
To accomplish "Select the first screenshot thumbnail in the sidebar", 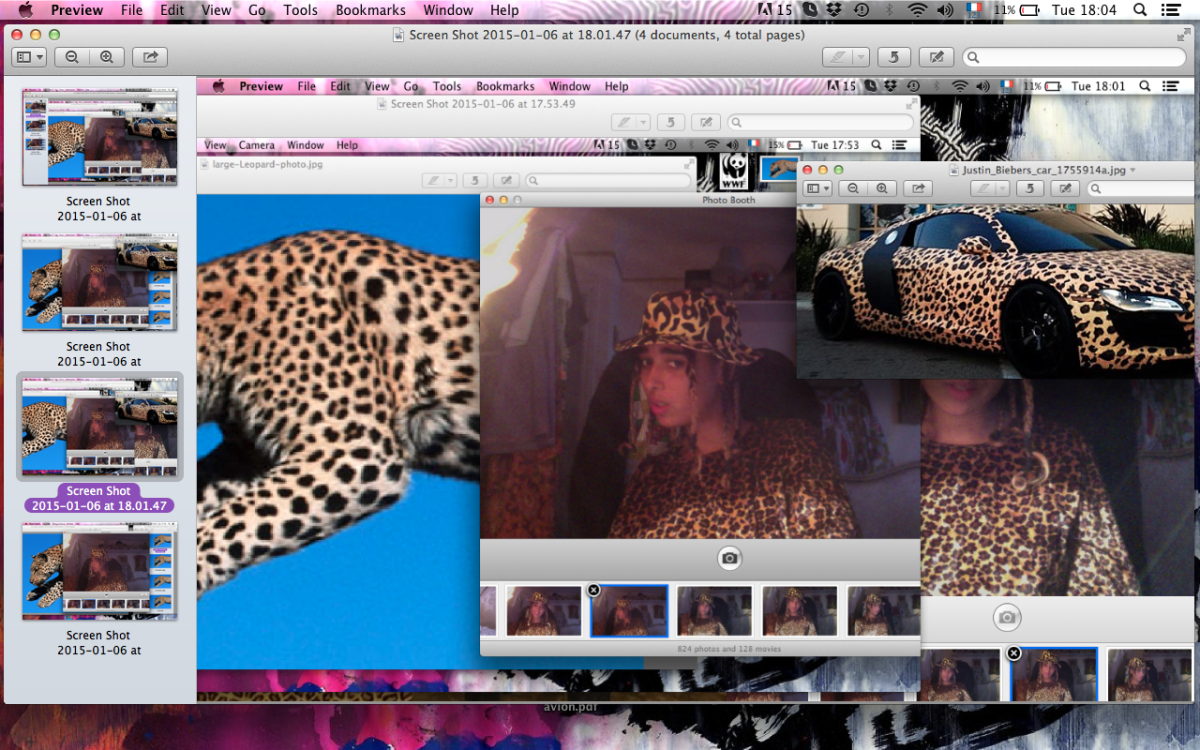I will (99, 138).
